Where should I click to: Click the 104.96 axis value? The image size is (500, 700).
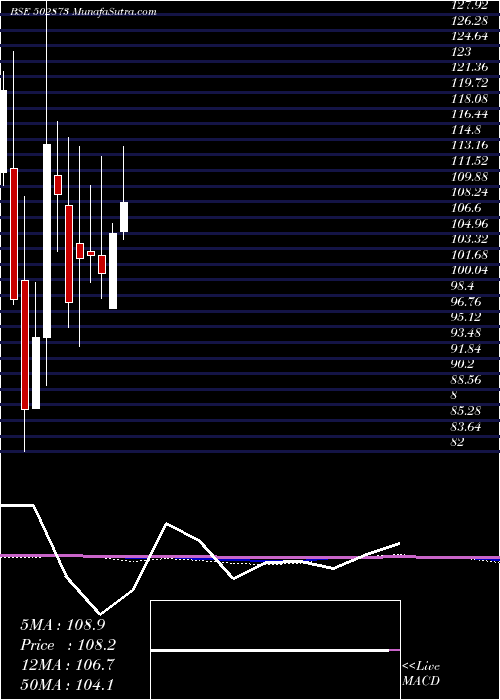click(470, 223)
